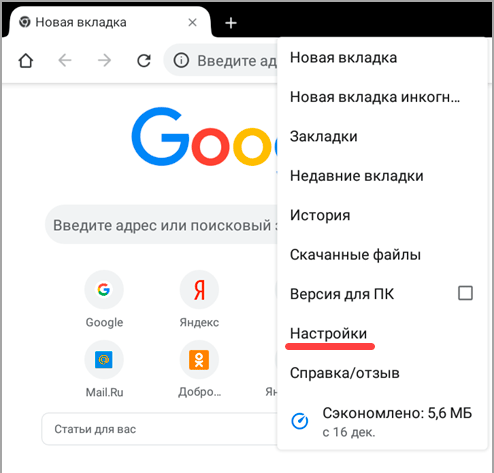Screen dimensions: 494x473
Task: Toggle the Версия для ПК checkbox
Action: [465, 293]
